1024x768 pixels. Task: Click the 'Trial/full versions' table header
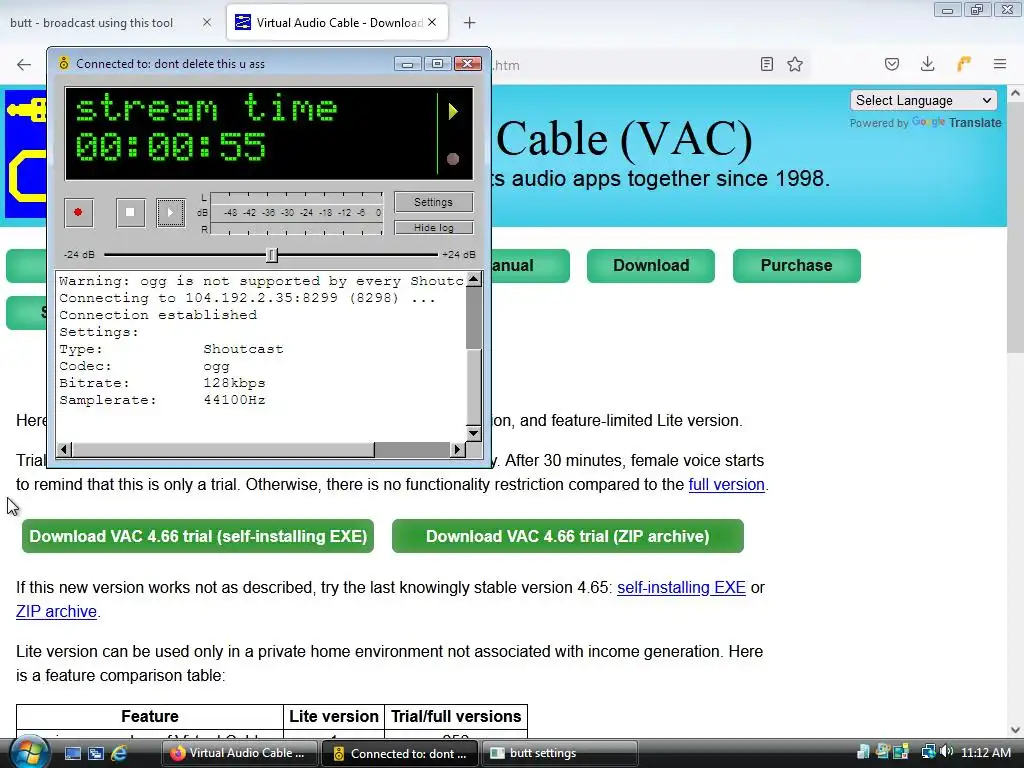coord(456,716)
